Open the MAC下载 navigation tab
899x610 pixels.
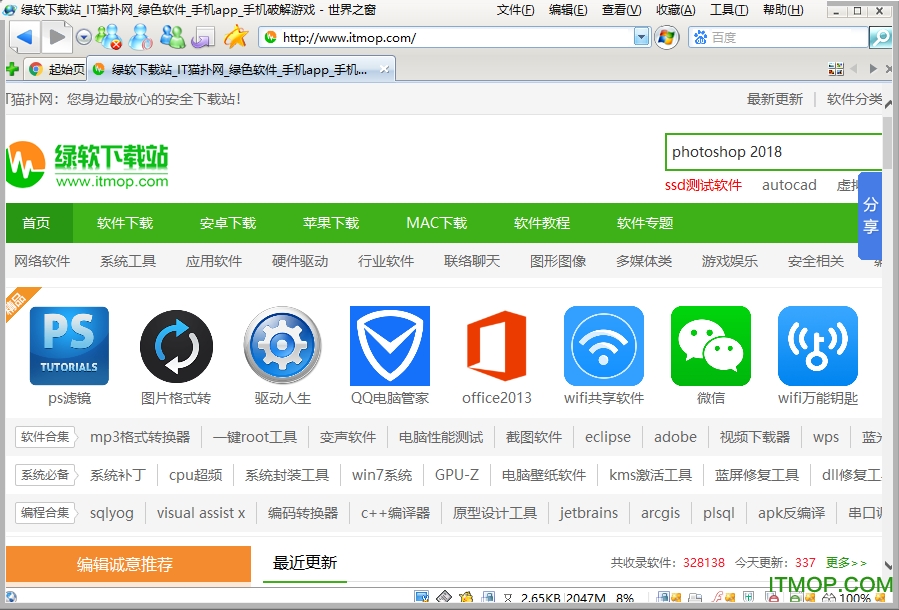(x=437, y=223)
